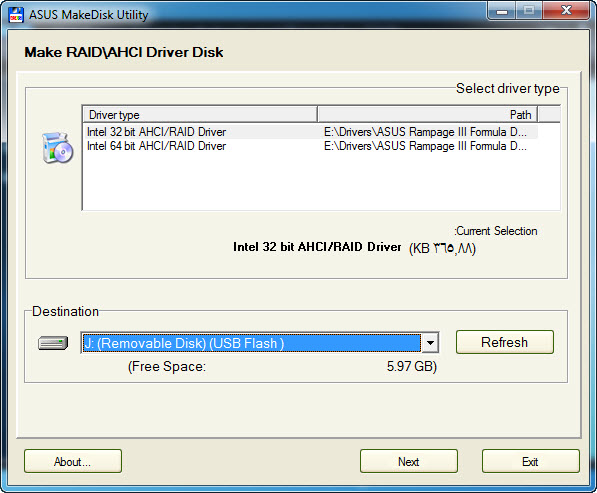Click the path of the 64 bit driver
The image size is (597, 493).
click(x=425, y=146)
